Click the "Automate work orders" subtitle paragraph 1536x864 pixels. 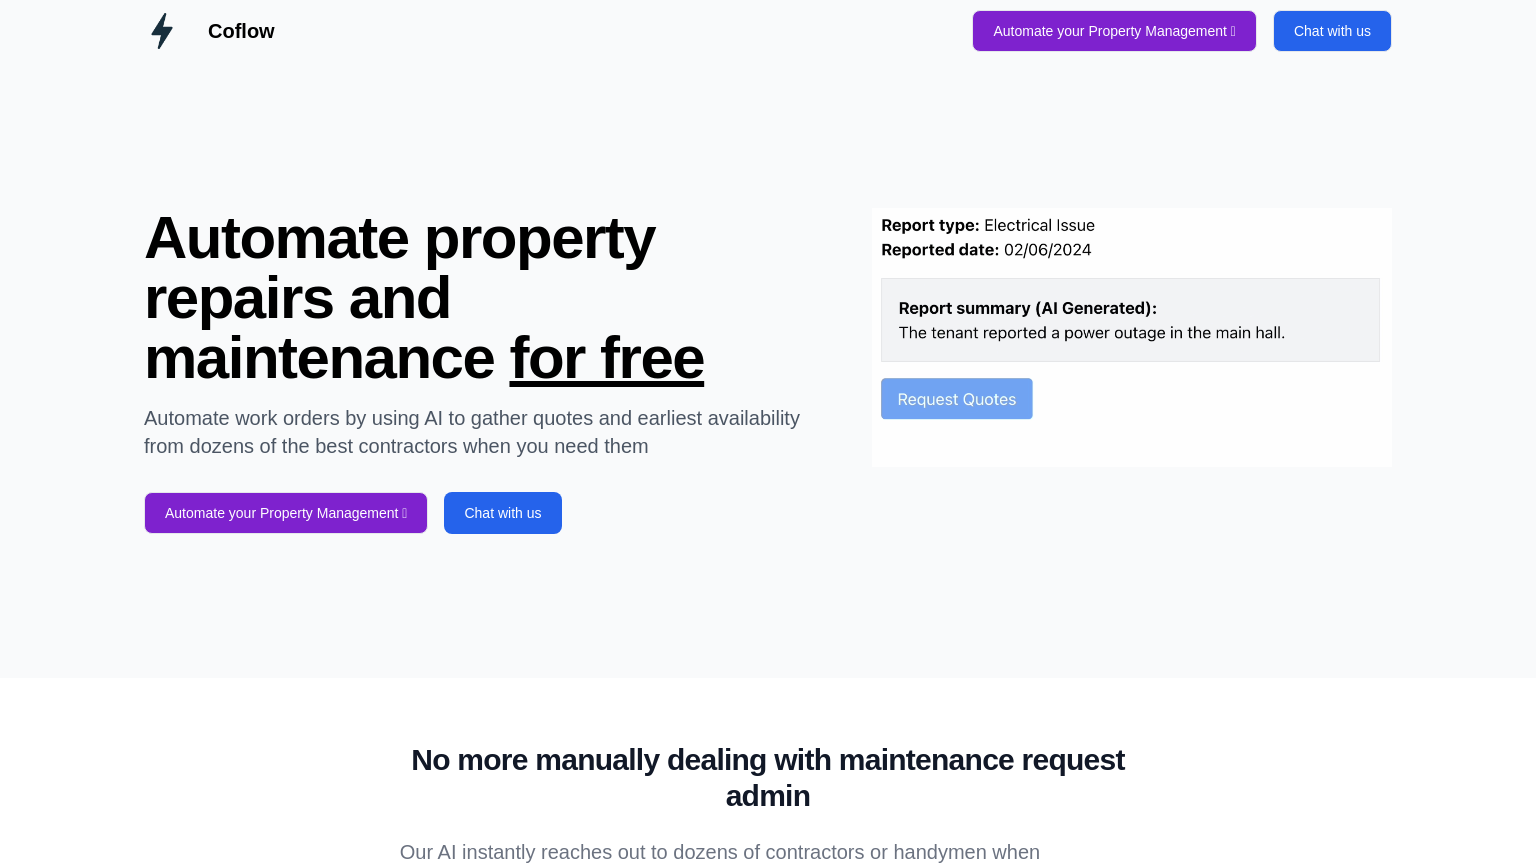click(471, 432)
